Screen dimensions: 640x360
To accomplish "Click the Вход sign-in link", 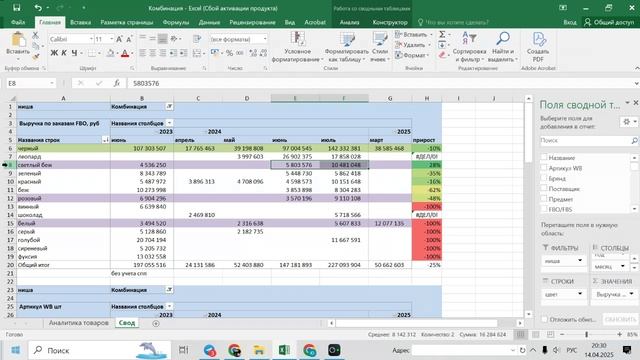I will pyautogui.click(x=570, y=22).
